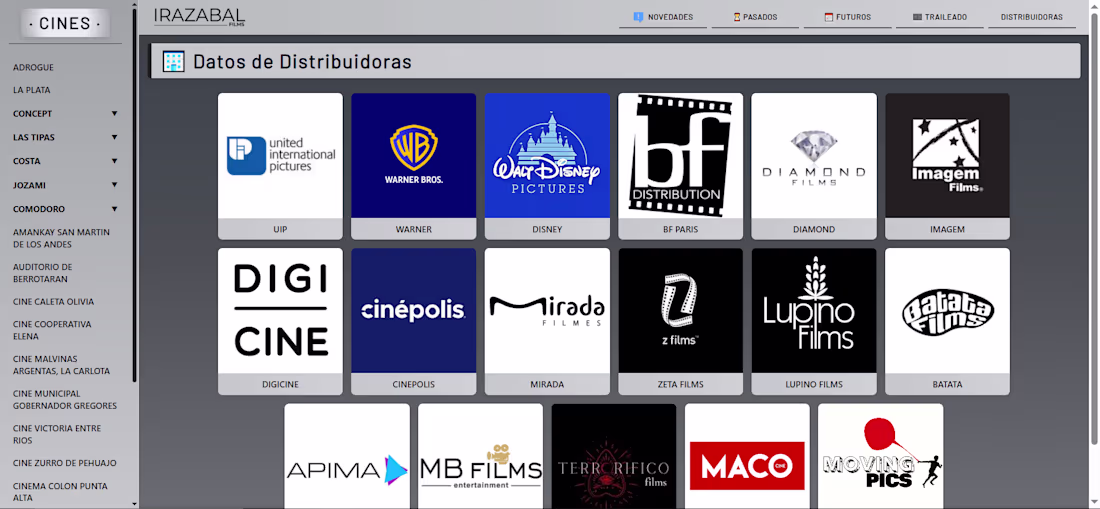Viewport: 1100px width, 509px height.
Task: Click the UIP distributor label
Action: point(281,229)
